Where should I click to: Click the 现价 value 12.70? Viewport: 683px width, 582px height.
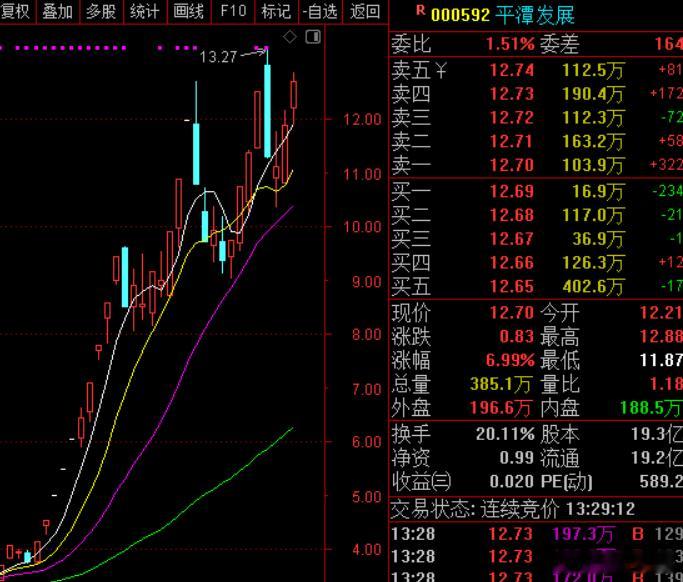tap(512, 312)
